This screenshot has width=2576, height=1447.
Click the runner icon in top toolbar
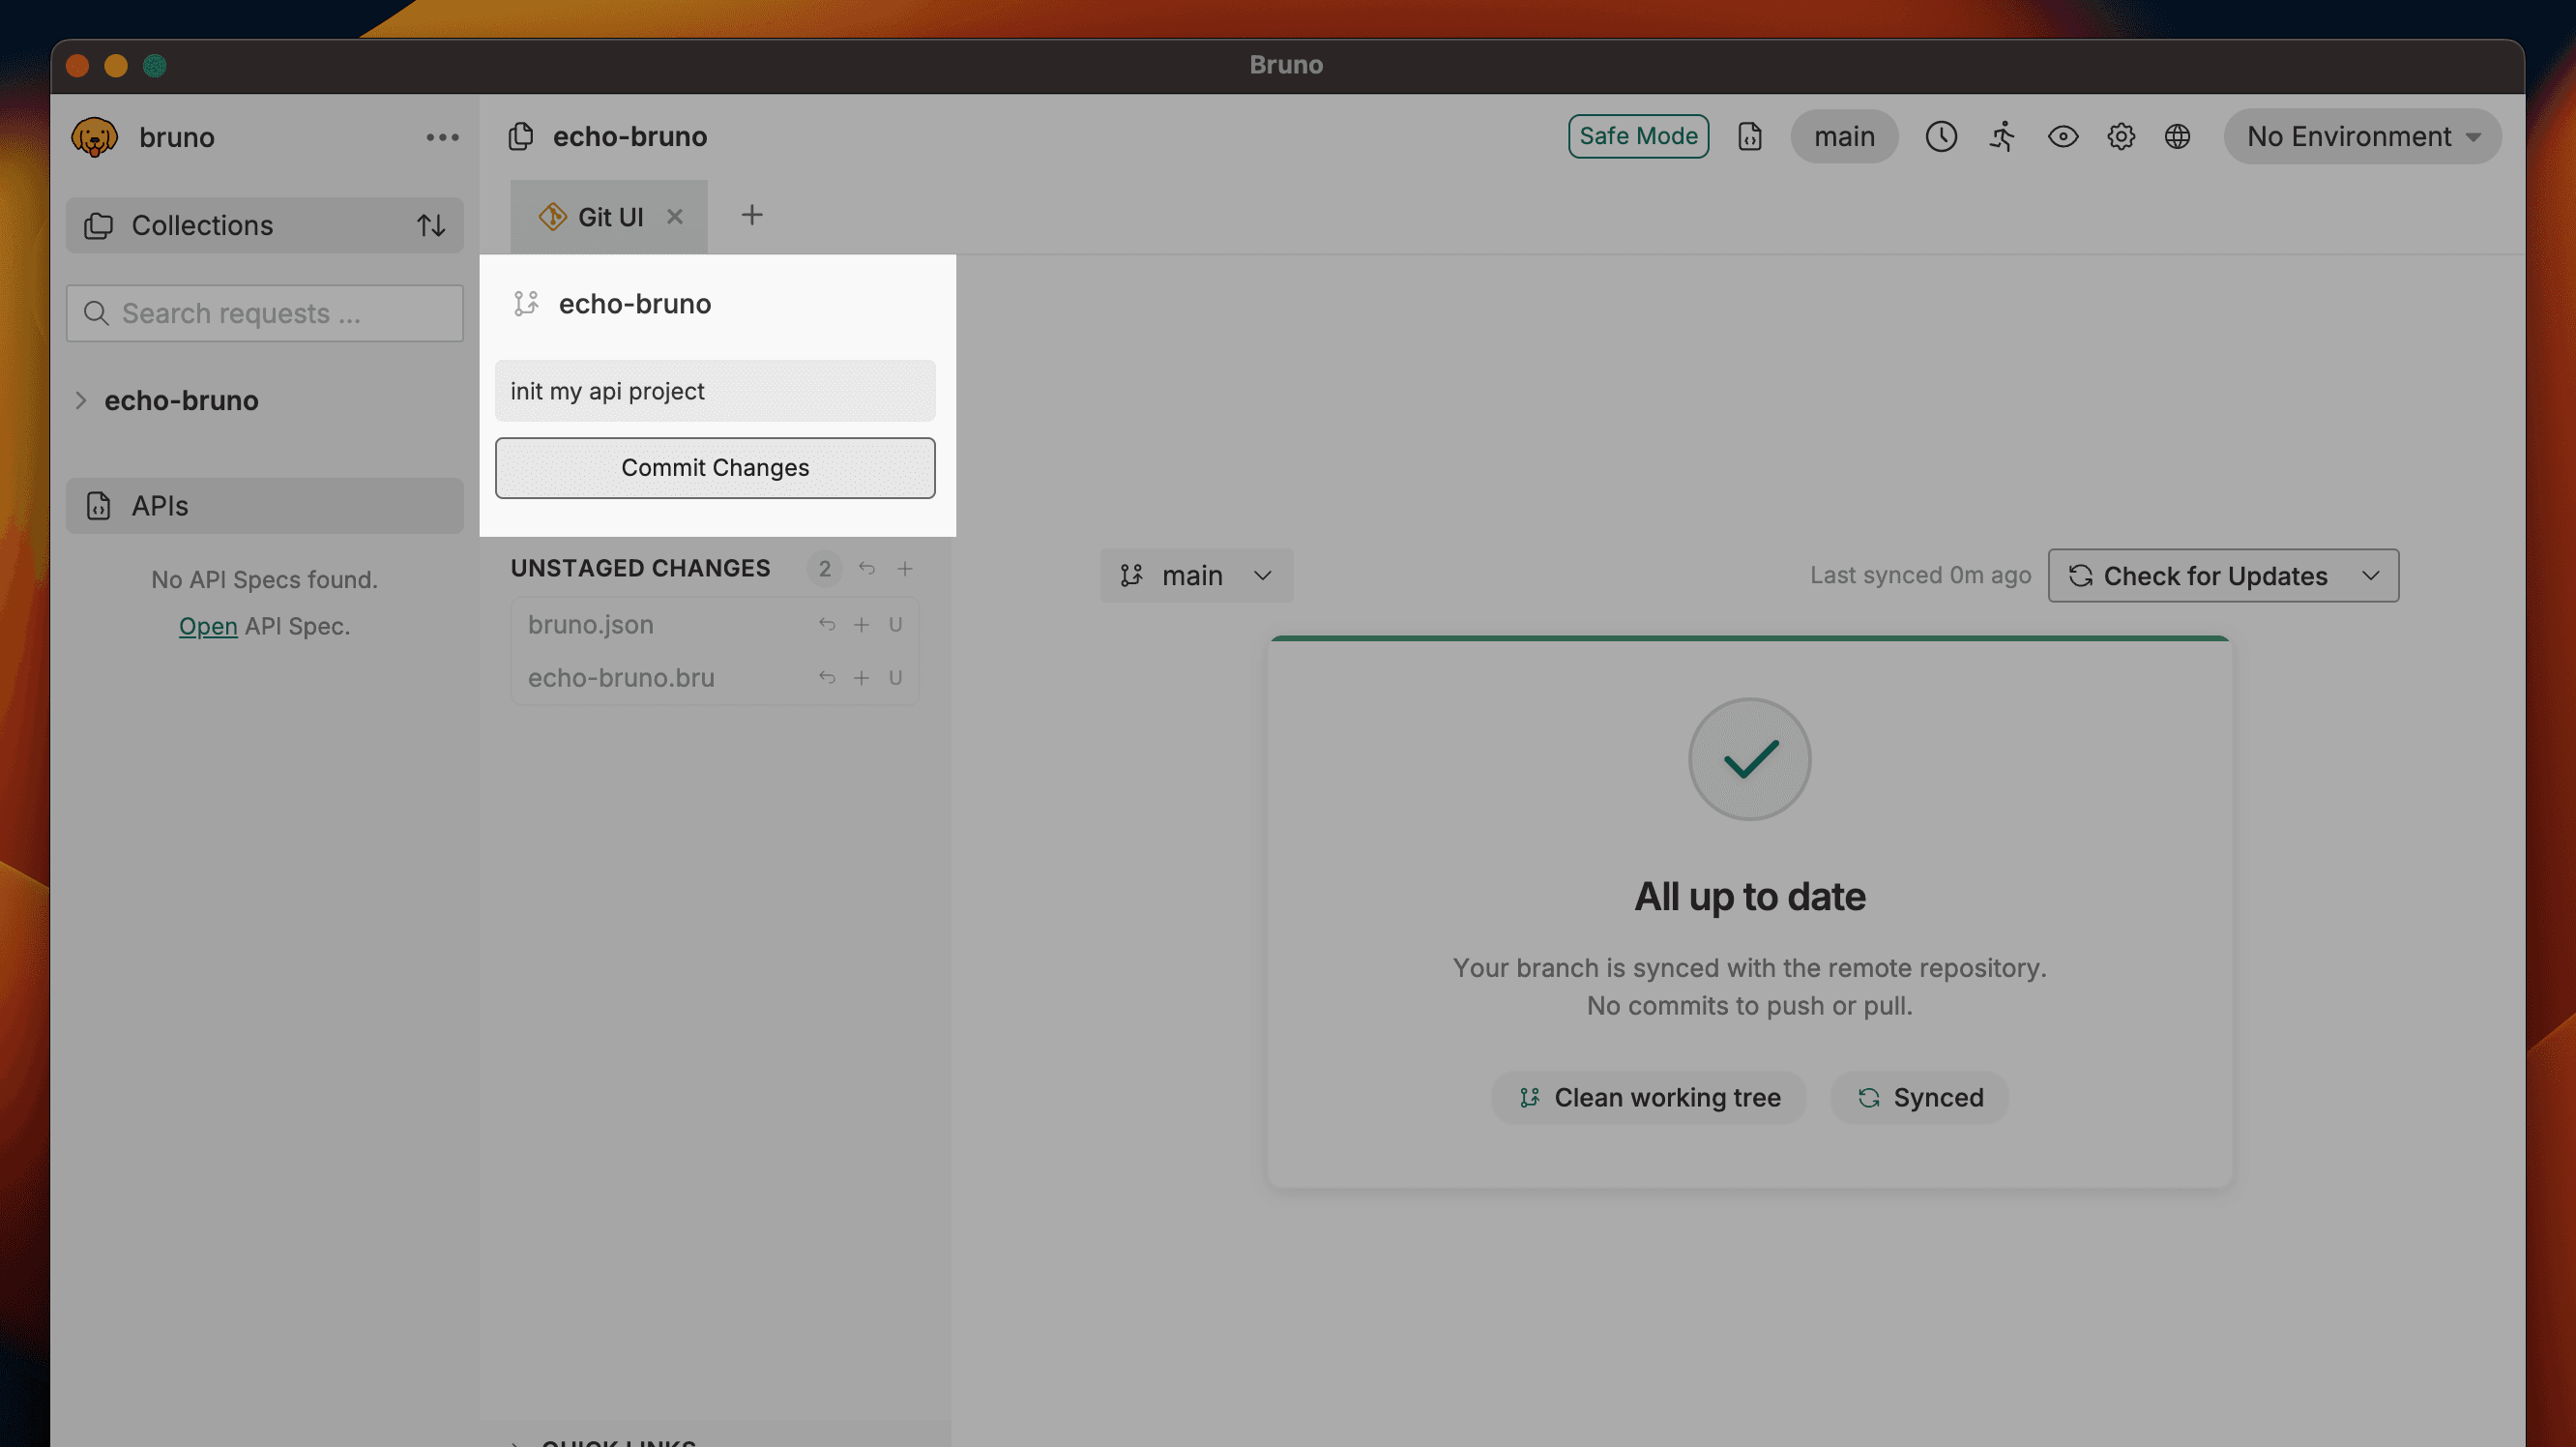coord(2002,137)
